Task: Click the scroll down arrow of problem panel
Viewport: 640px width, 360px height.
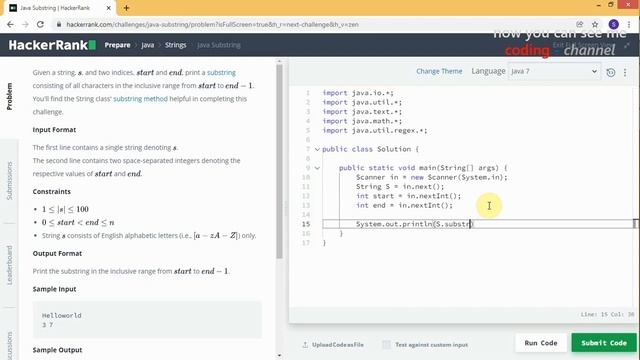Action: (x=280, y=356)
